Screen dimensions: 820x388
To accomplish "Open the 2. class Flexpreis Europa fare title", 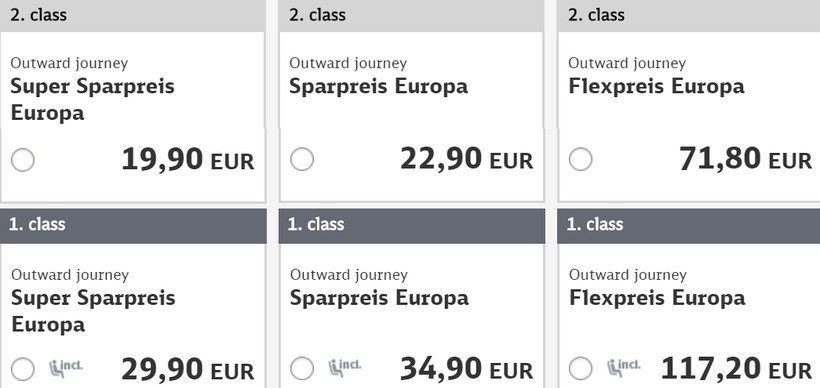I will [x=656, y=86].
